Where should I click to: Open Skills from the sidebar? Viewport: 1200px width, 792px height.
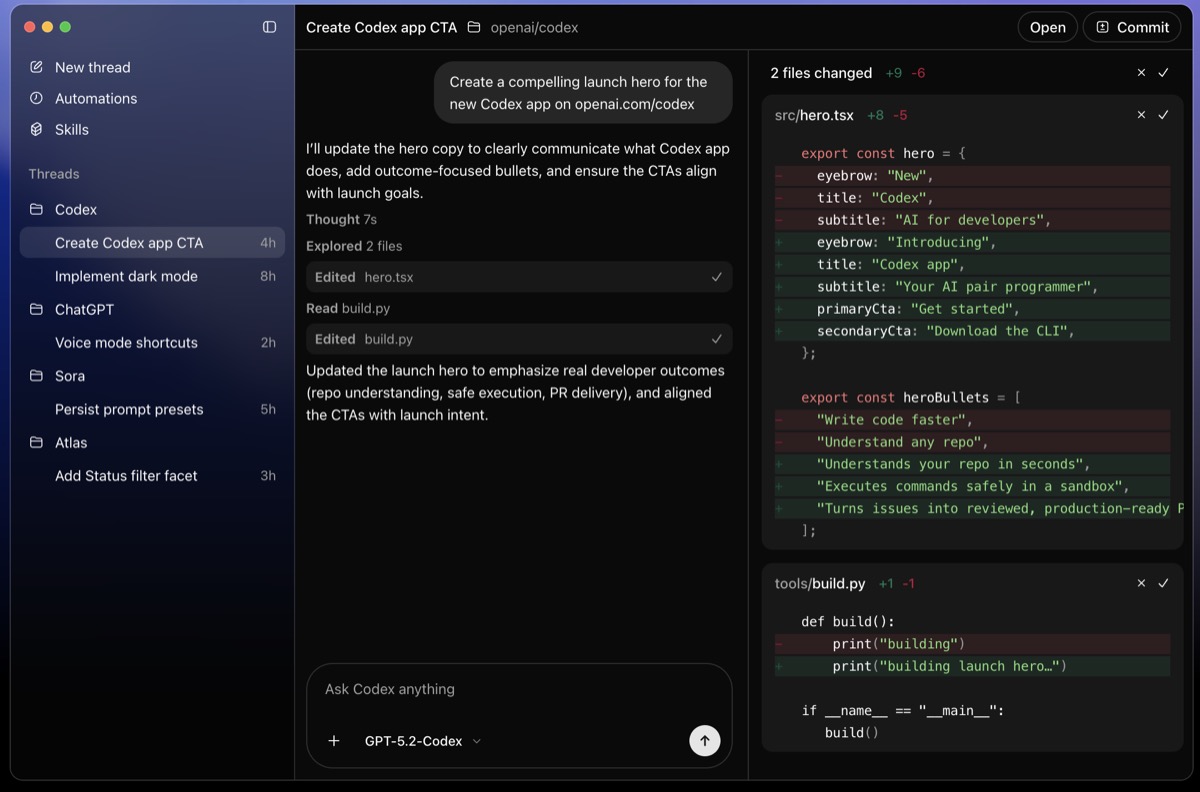click(71, 129)
